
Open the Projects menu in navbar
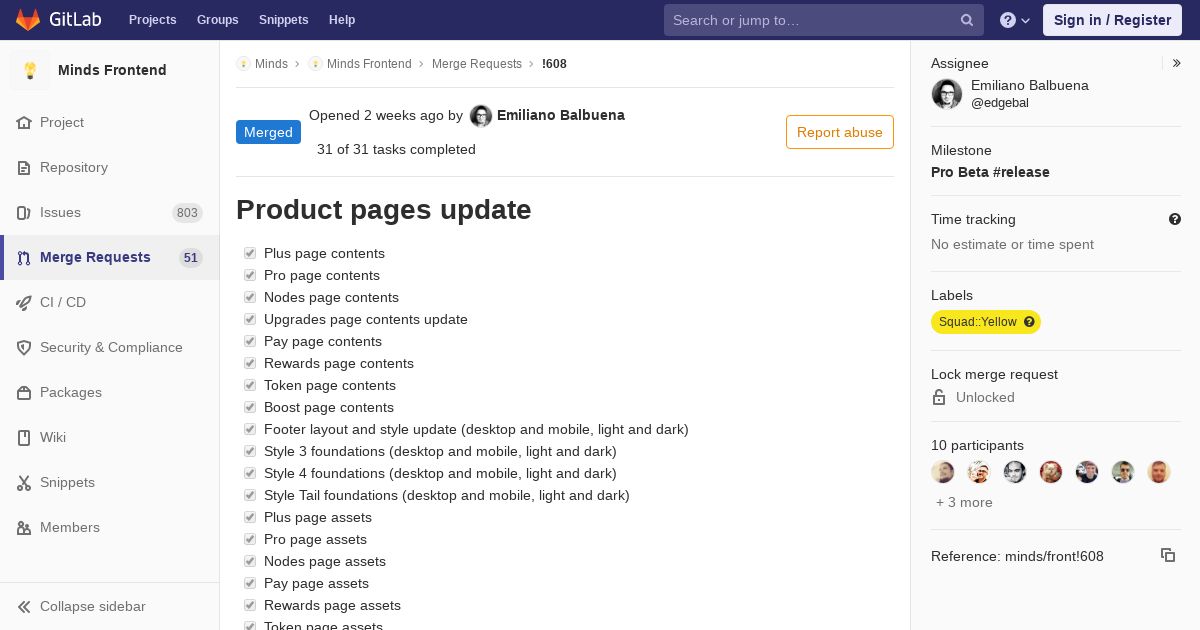pos(152,20)
